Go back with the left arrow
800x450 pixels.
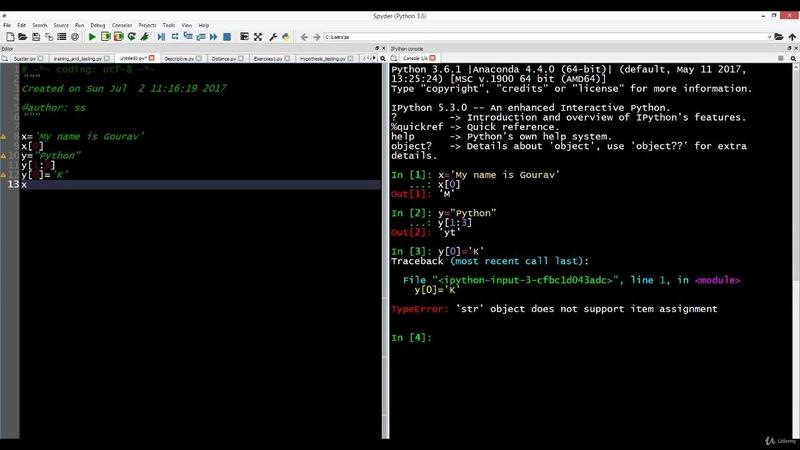click(x=304, y=37)
